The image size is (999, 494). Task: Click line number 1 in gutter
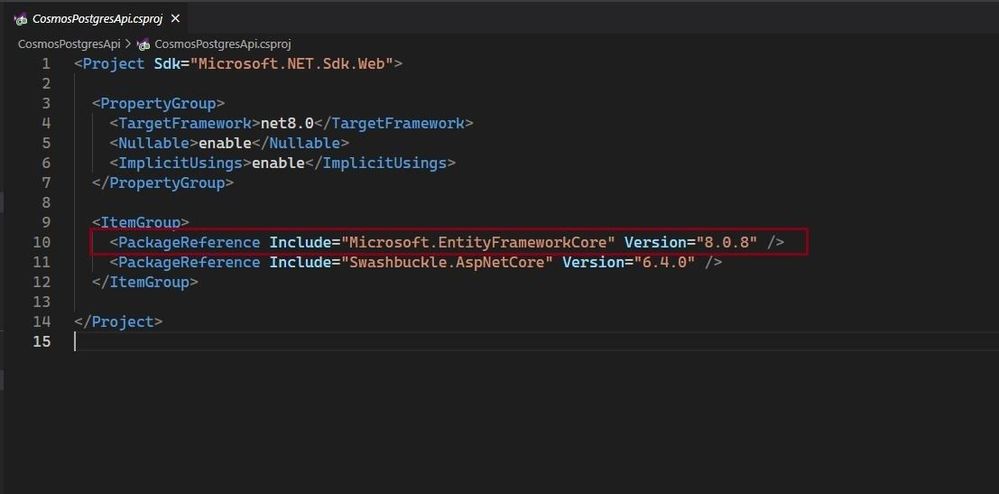(x=45, y=64)
